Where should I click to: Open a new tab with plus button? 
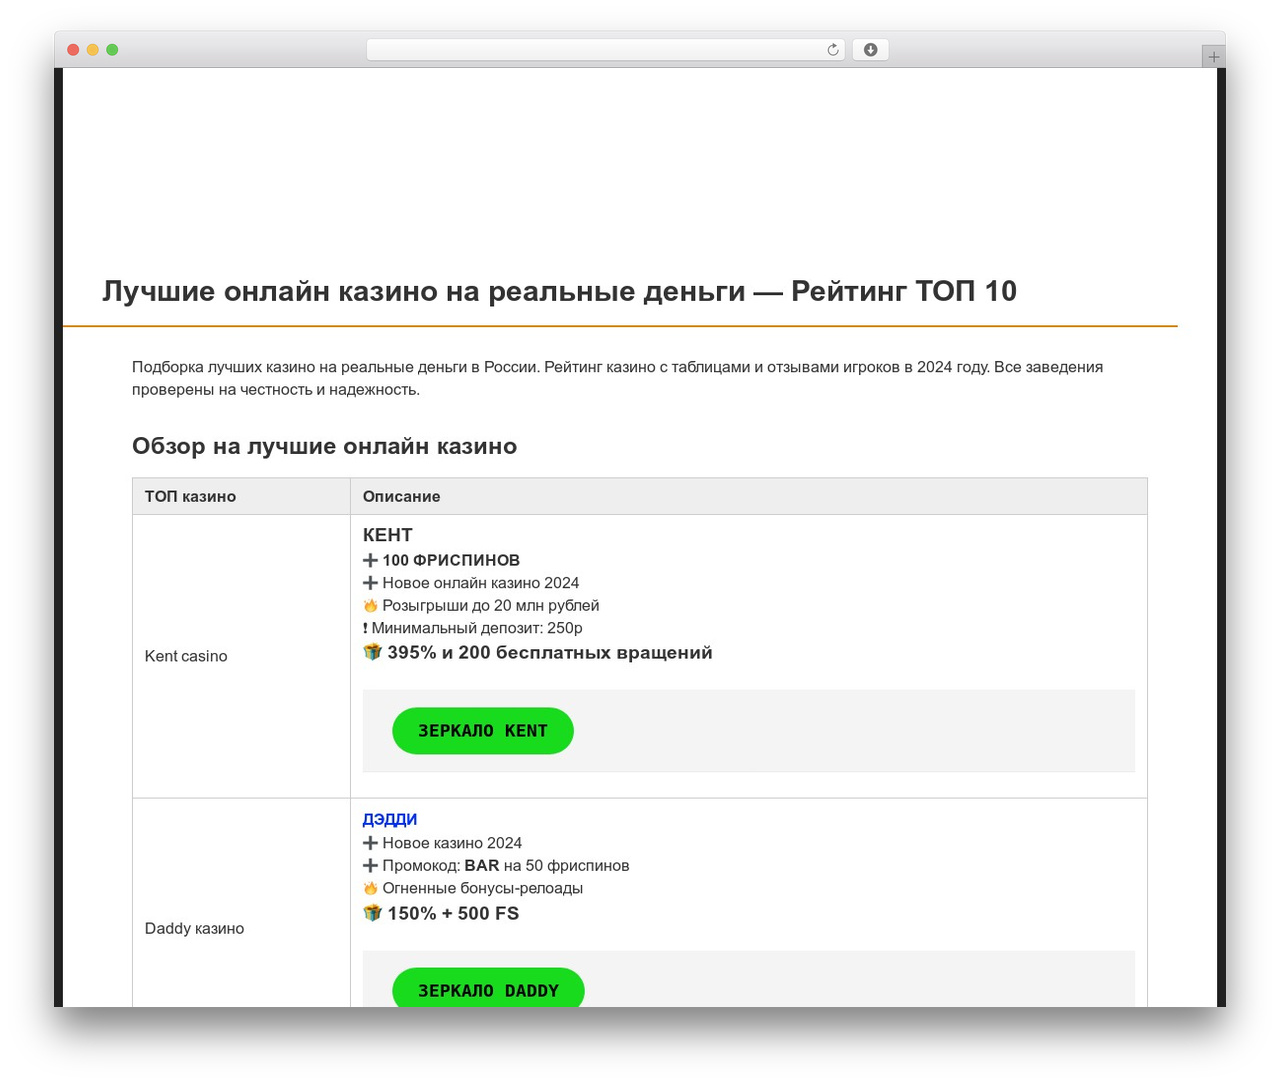(1213, 57)
